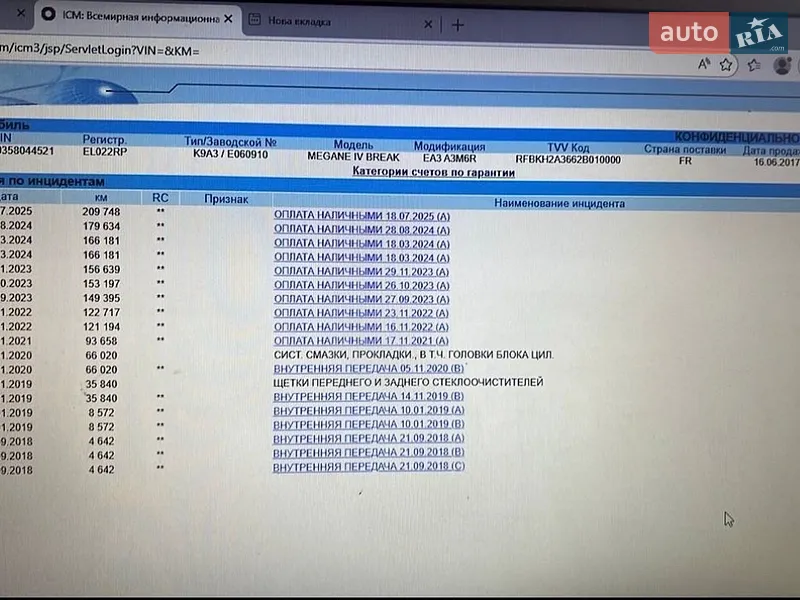Select the 179 634 km value

(101, 226)
